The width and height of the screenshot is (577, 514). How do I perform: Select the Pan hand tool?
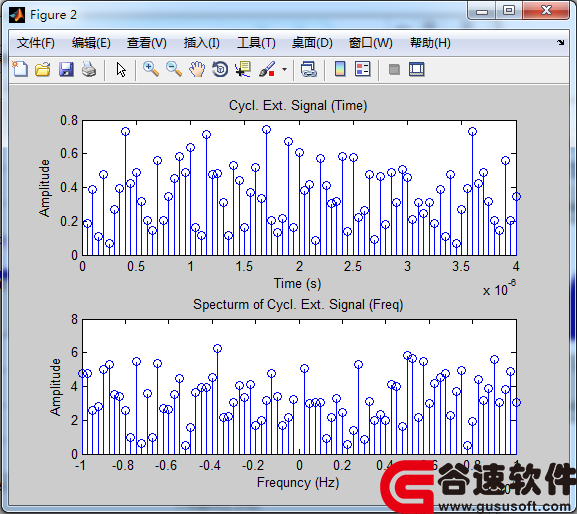197,69
